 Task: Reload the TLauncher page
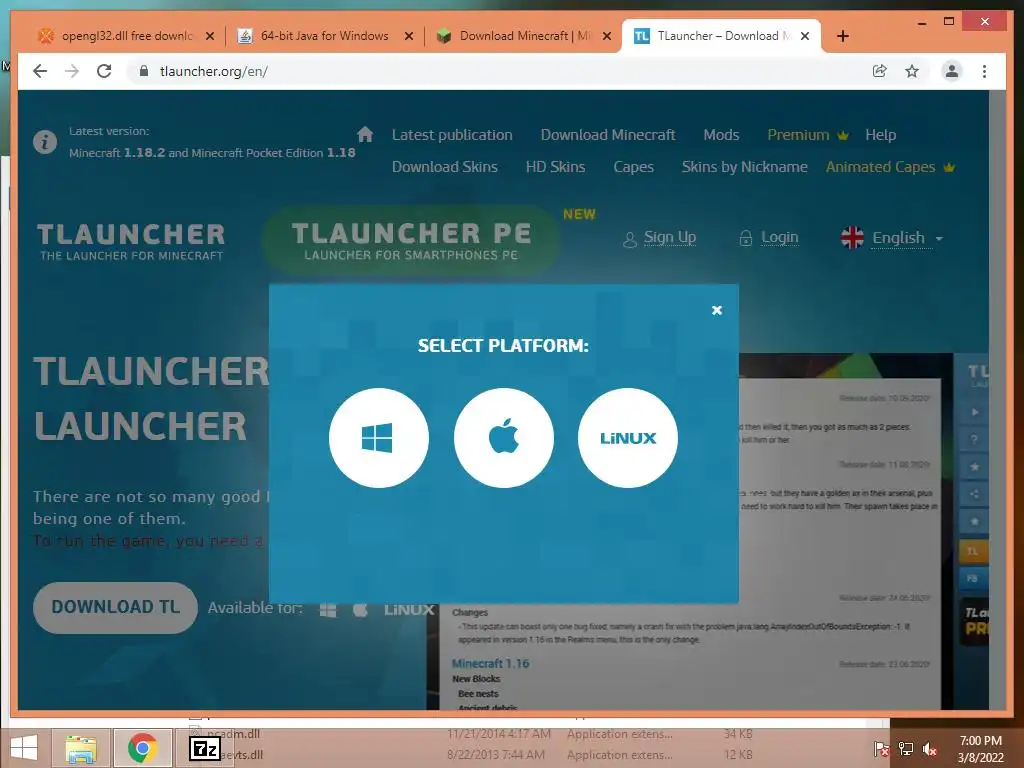pyautogui.click(x=104, y=71)
